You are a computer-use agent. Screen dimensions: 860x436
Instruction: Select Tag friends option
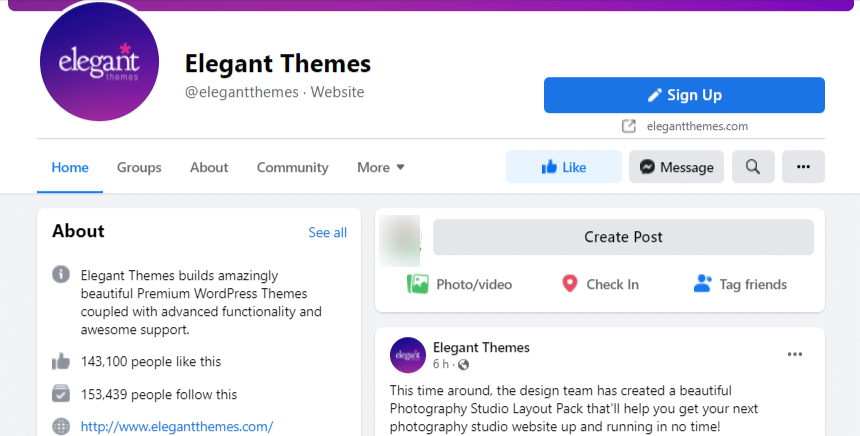[x=740, y=284]
